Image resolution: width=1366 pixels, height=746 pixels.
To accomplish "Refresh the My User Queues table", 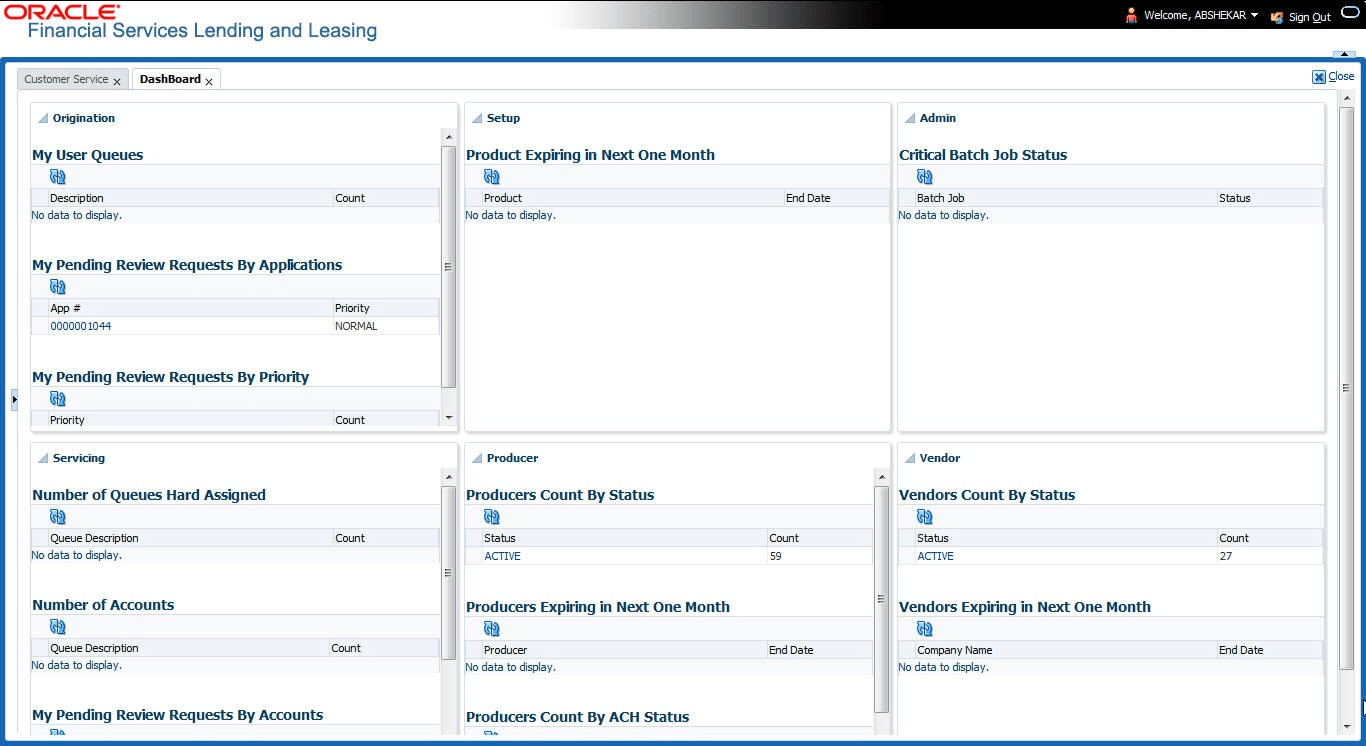I will pyautogui.click(x=58, y=177).
